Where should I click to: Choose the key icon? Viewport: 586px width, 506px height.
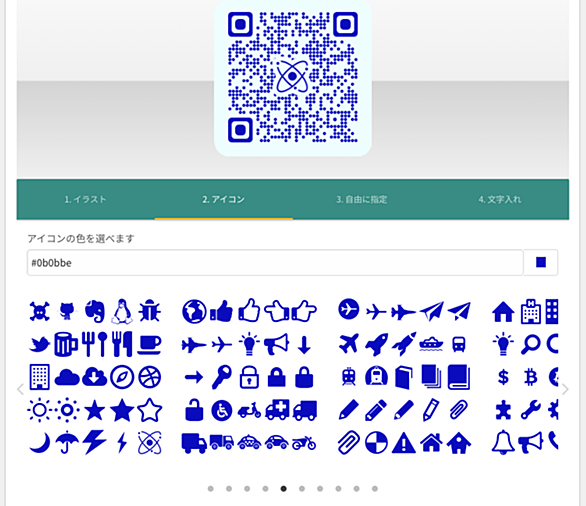click(x=222, y=377)
